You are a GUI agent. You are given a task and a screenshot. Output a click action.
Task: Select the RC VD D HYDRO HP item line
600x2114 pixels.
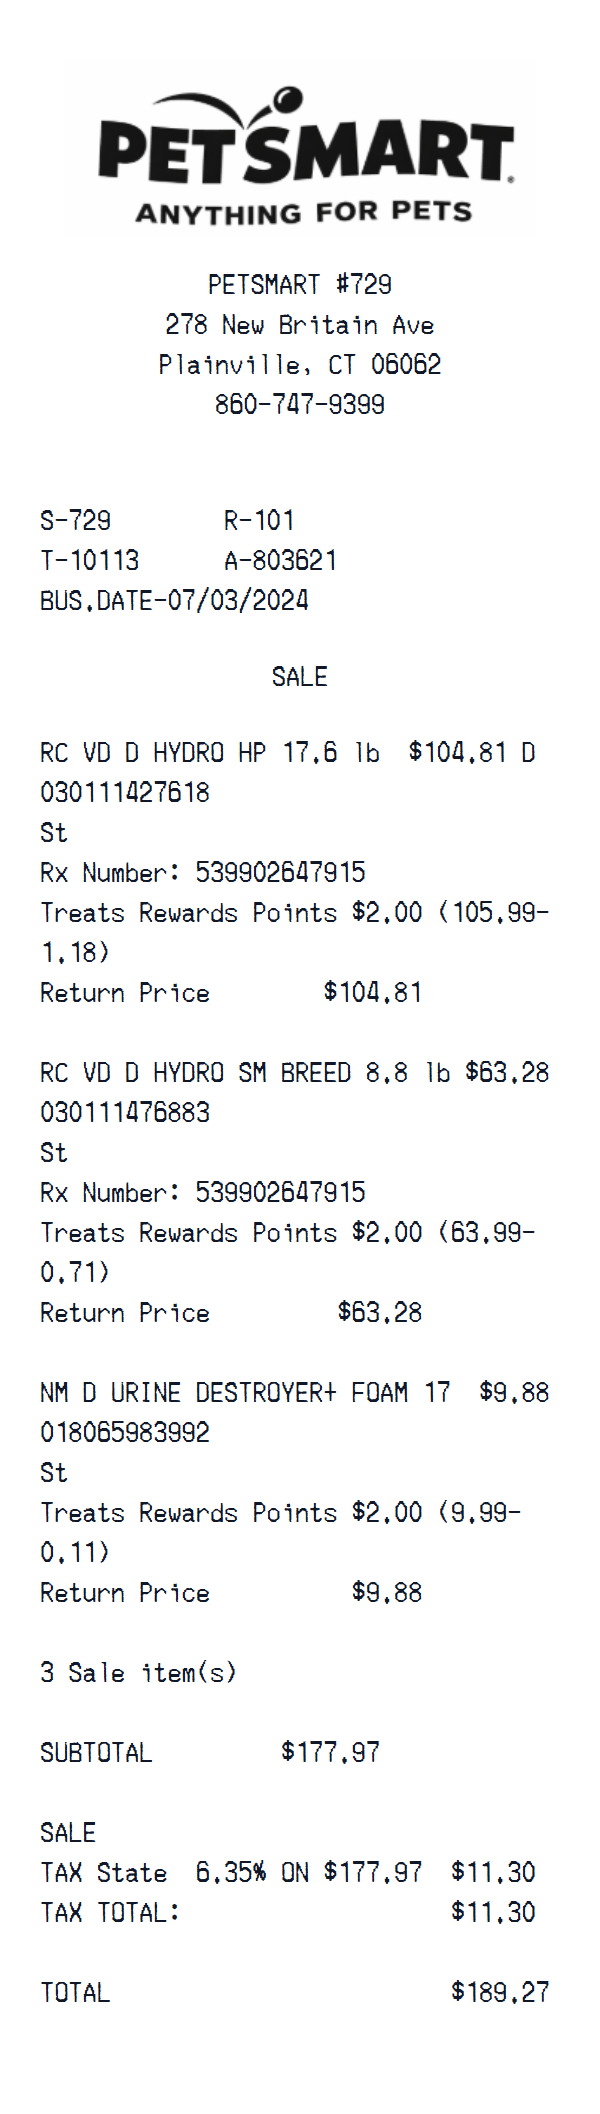pos(210,753)
